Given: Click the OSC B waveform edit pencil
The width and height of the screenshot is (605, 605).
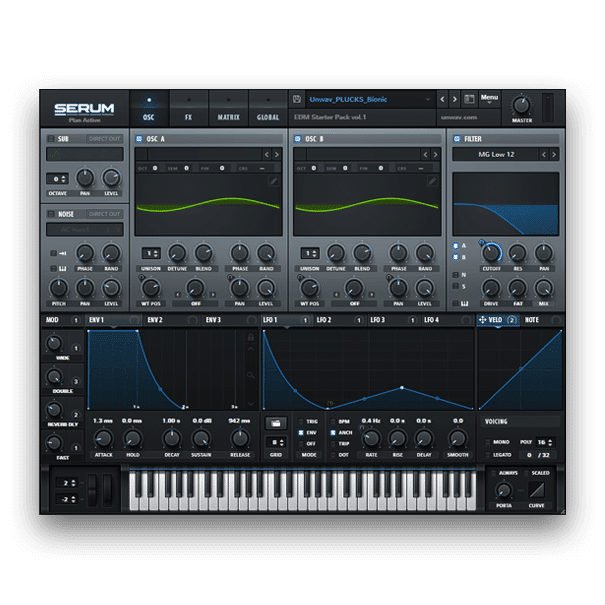Looking at the screenshot, I should pos(433,181).
